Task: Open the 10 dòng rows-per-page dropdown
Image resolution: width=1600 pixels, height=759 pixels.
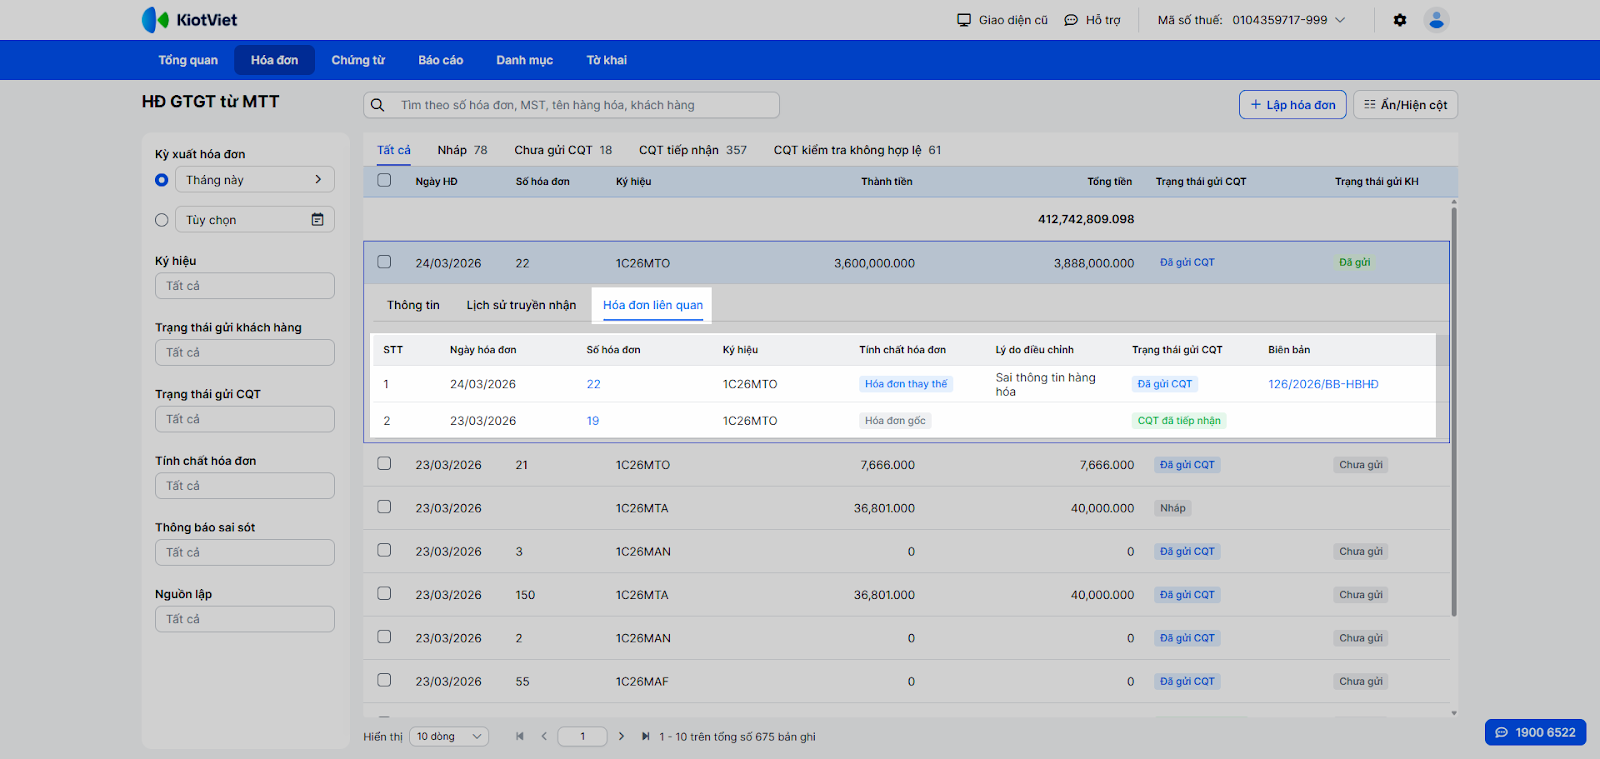Action: pyautogui.click(x=449, y=737)
